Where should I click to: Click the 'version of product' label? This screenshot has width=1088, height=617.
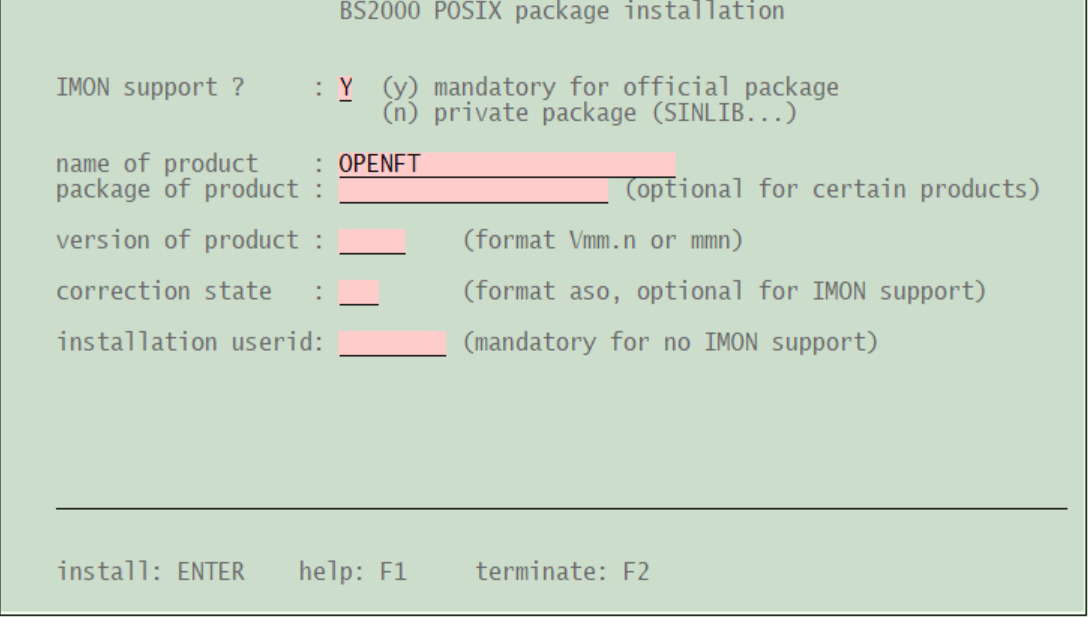(x=178, y=241)
